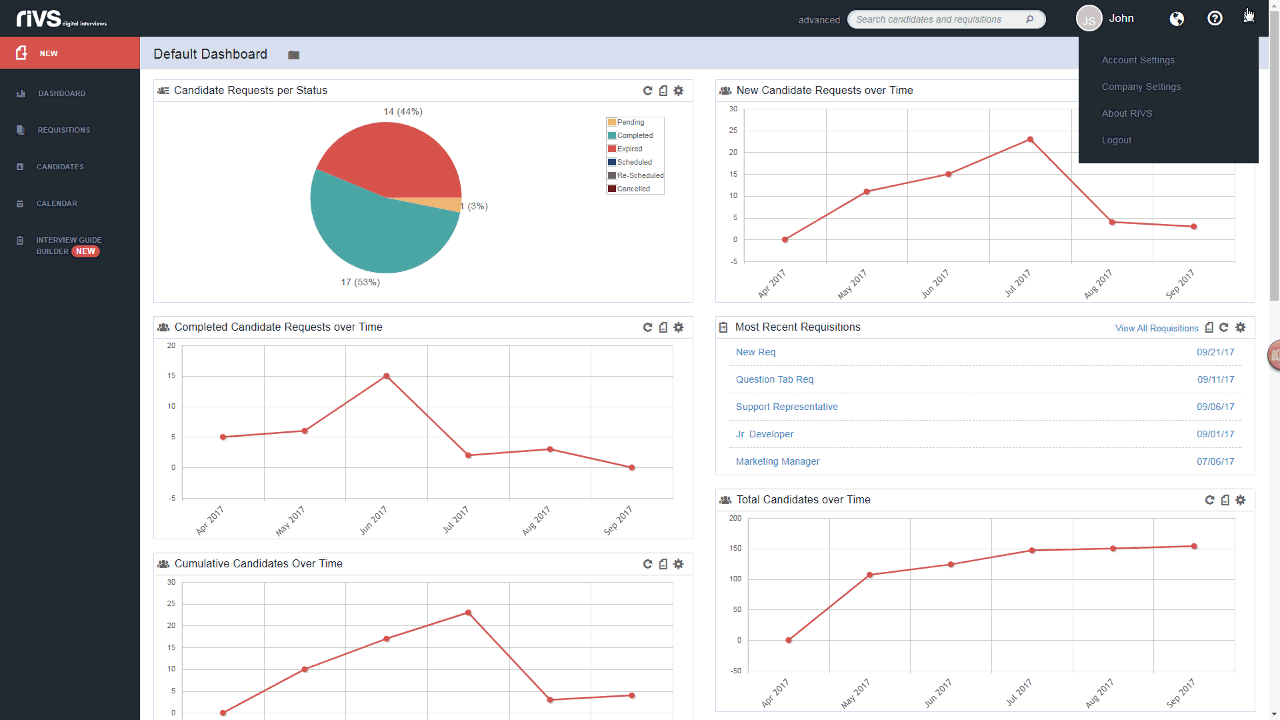Click the Default Dashboard title
The height and width of the screenshot is (720, 1280).
coord(210,54)
